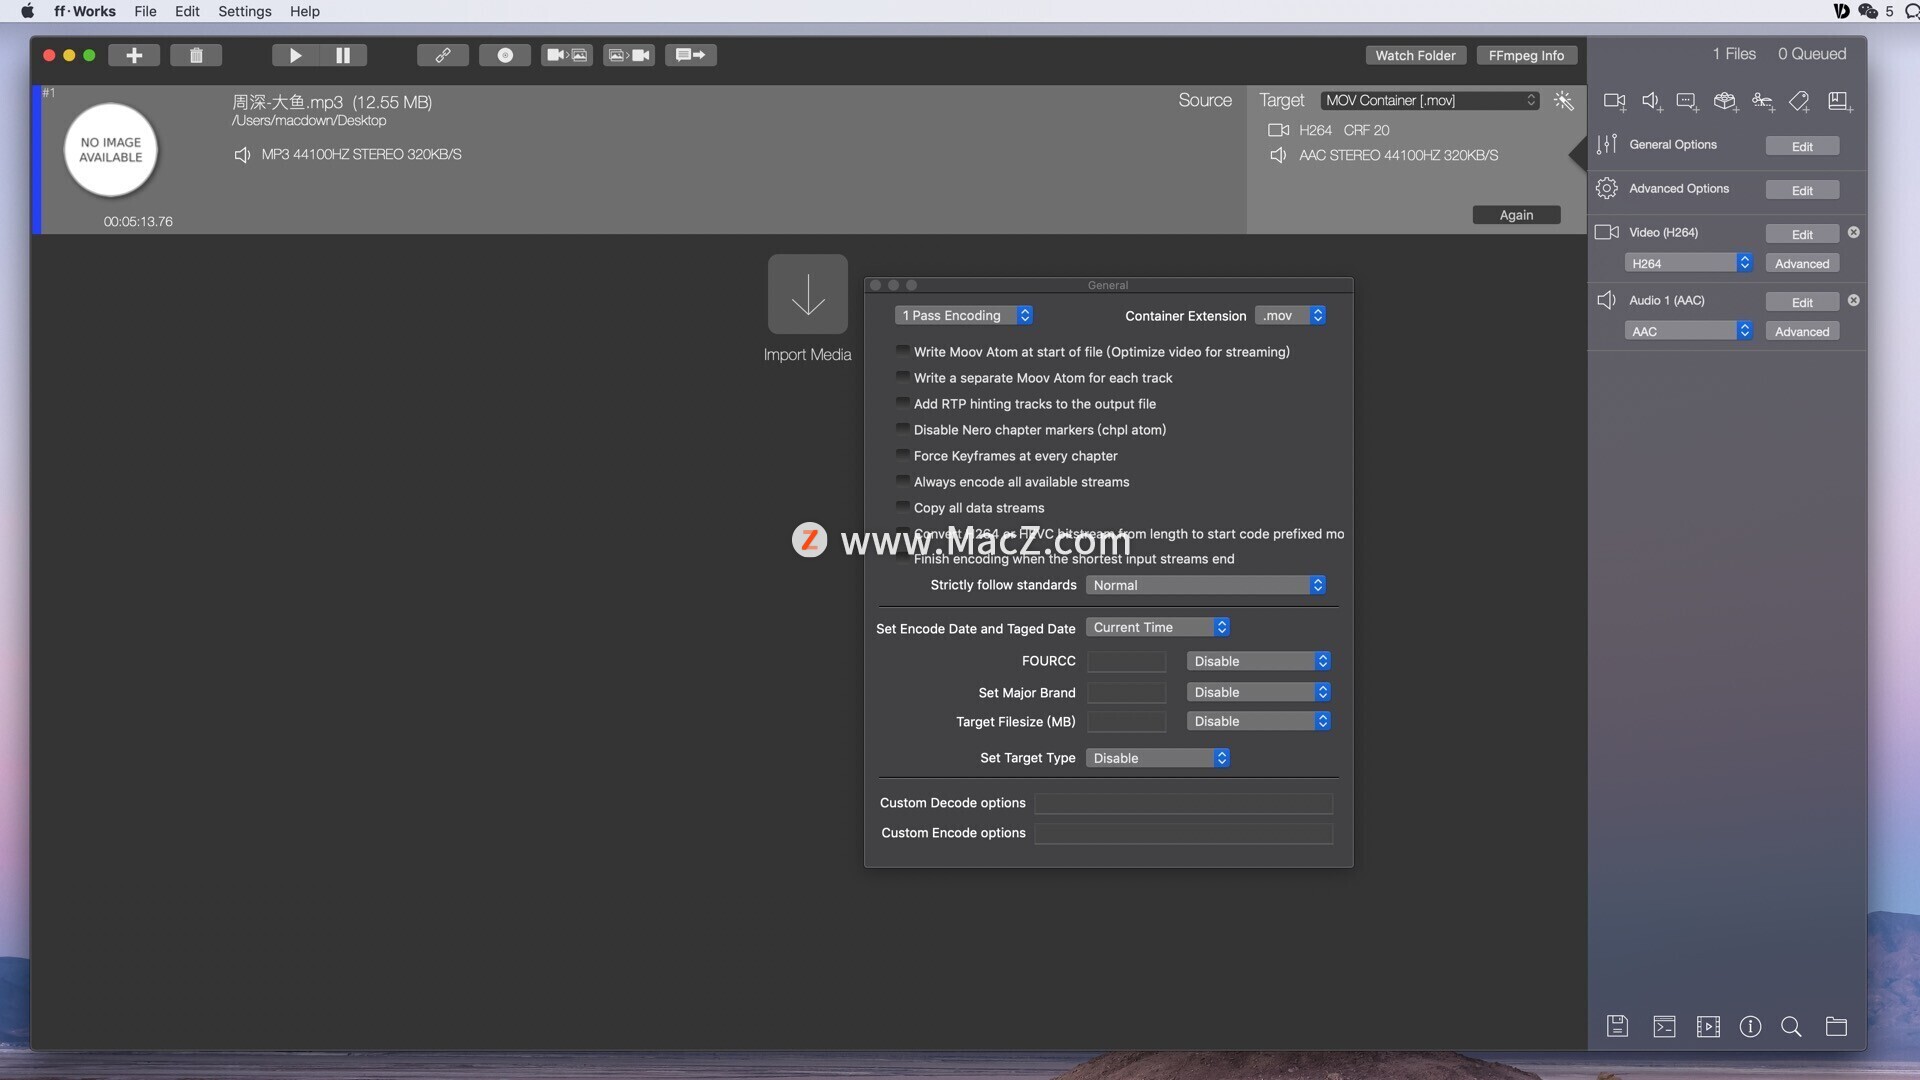Toggle Disable Nero chapter markers checkbox
Screen dimensions: 1920x1080
[x=902, y=429]
